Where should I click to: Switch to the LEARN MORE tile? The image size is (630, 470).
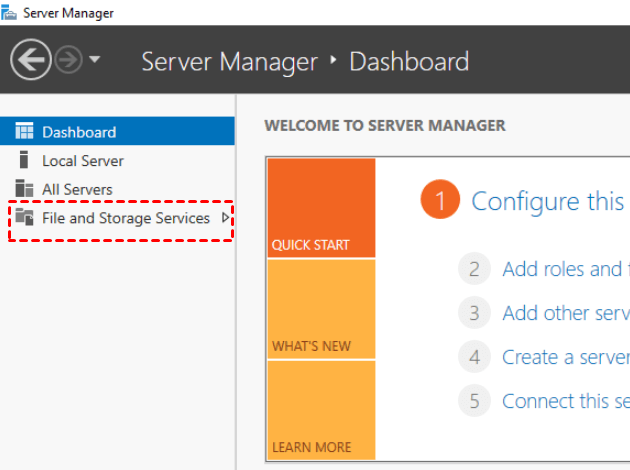pos(321,409)
